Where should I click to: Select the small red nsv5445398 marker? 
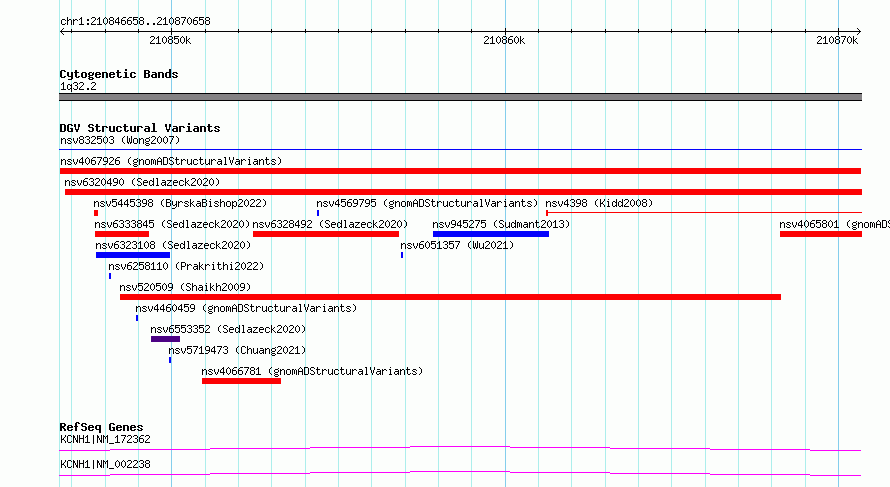tap(96, 213)
